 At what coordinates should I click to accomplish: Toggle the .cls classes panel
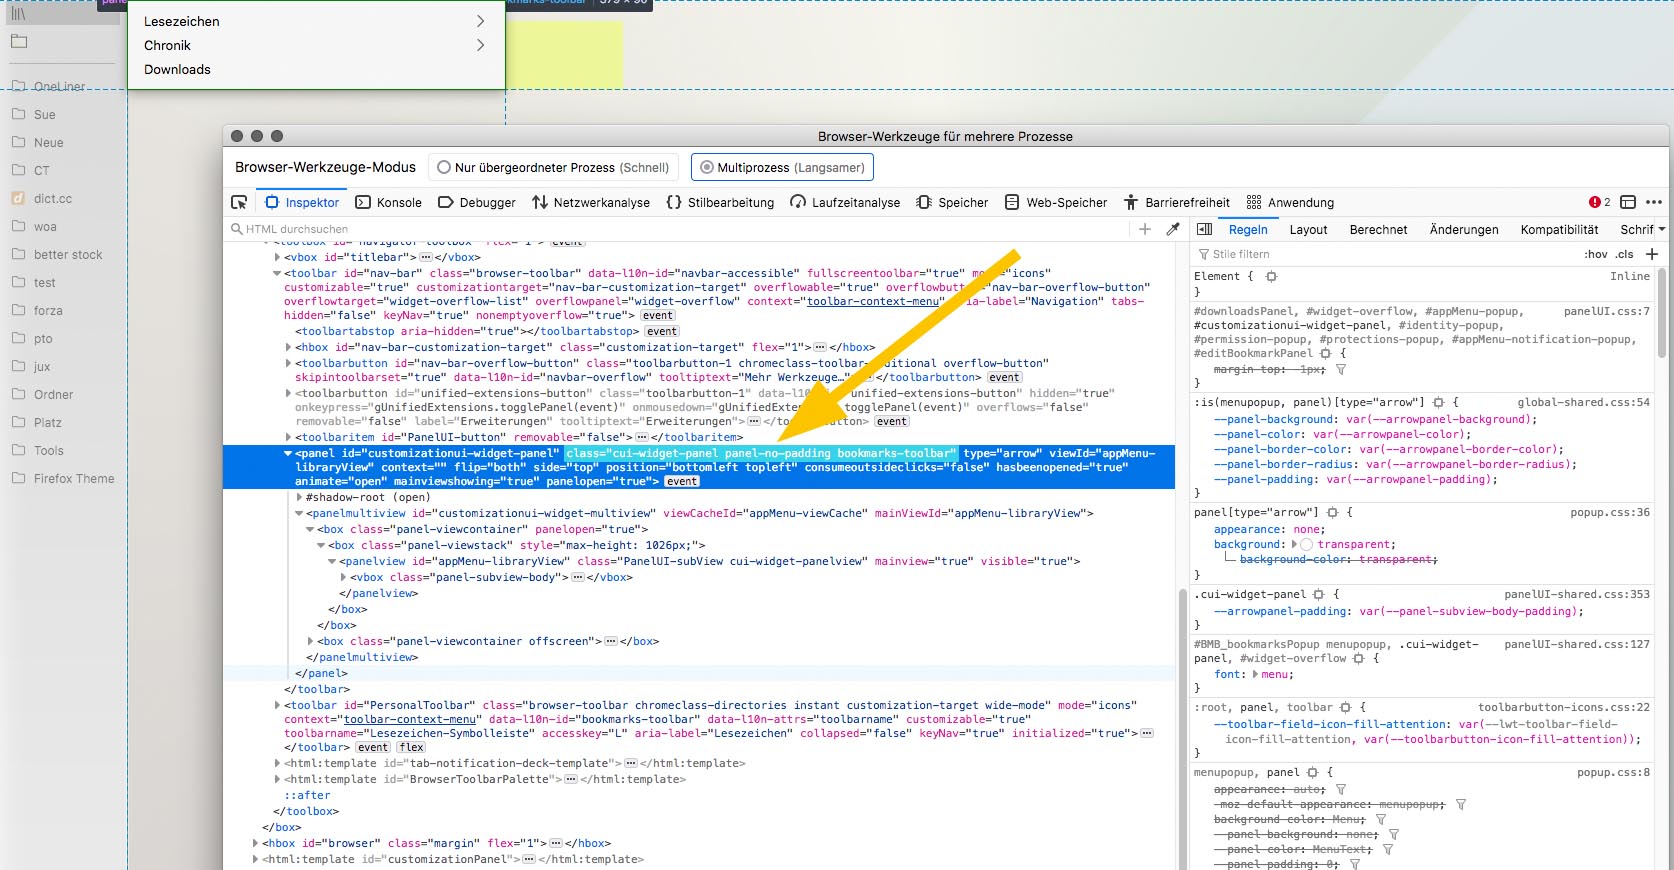[1625, 254]
